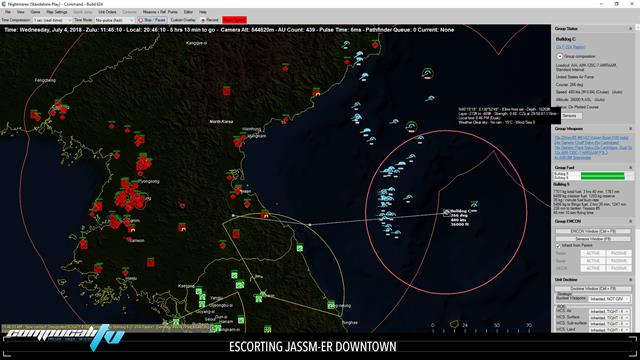Select the green-arc contact icon farthest north at sea

pyautogui.click(x=427, y=73)
